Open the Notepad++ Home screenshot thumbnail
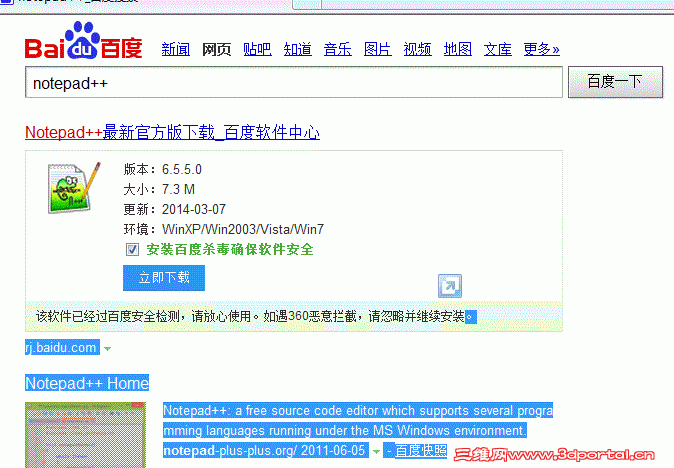This screenshot has width=674, height=468. coord(85,435)
